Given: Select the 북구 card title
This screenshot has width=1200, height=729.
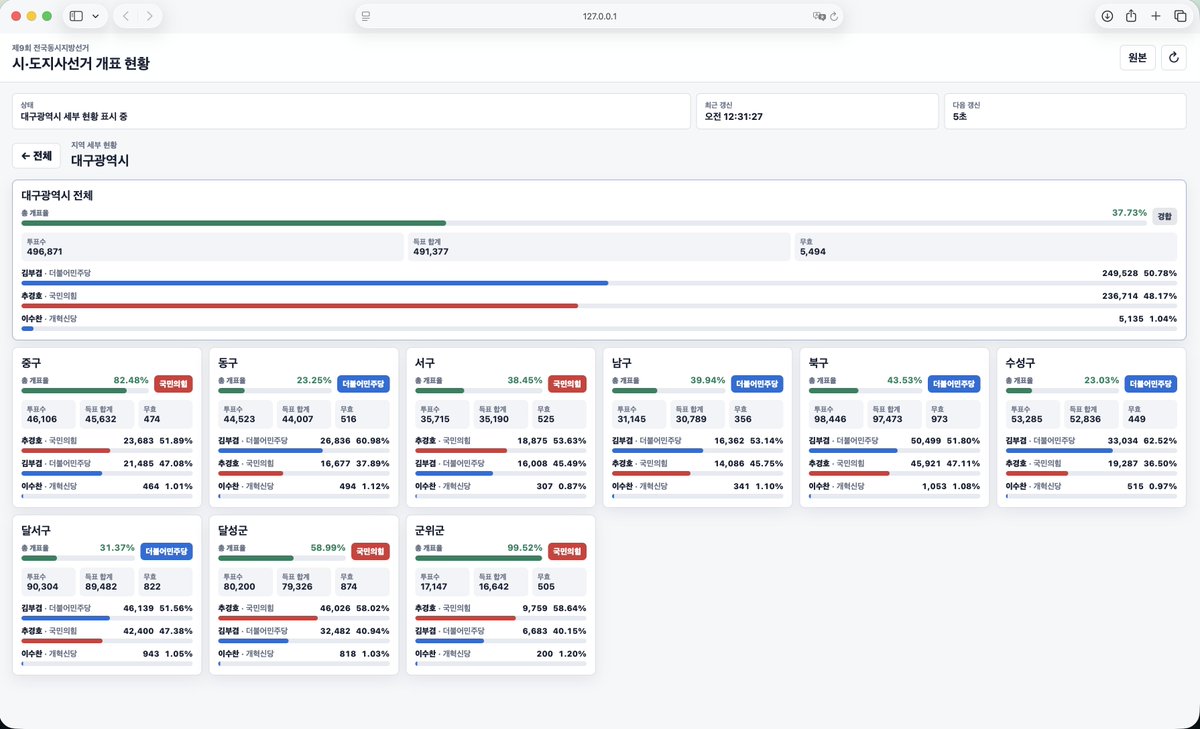Looking at the screenshot, I should tap(819, 362).
